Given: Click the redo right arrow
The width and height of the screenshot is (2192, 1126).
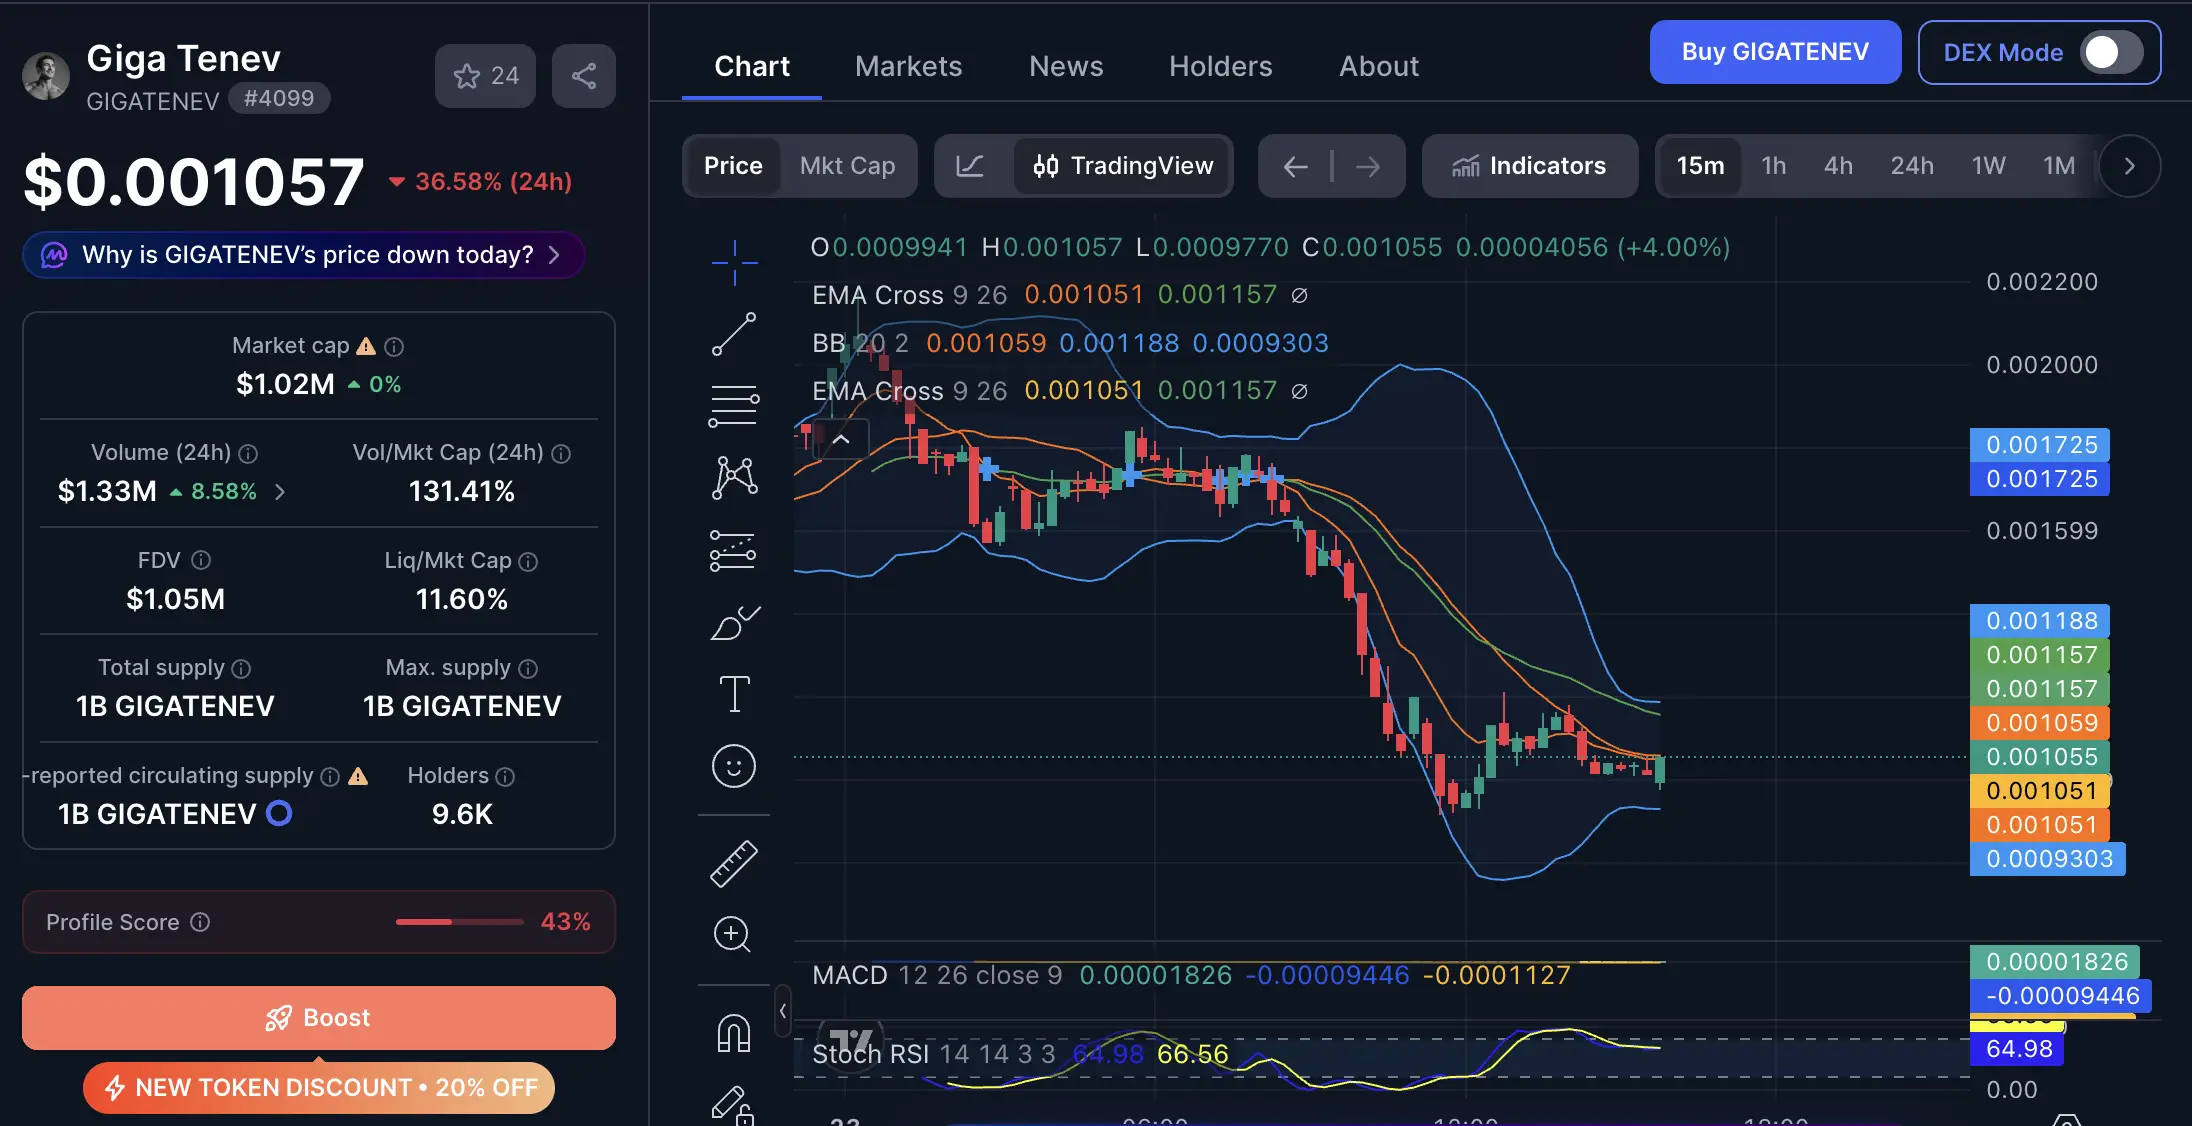Looking at the screenshot, I should tap(1368, 166).
